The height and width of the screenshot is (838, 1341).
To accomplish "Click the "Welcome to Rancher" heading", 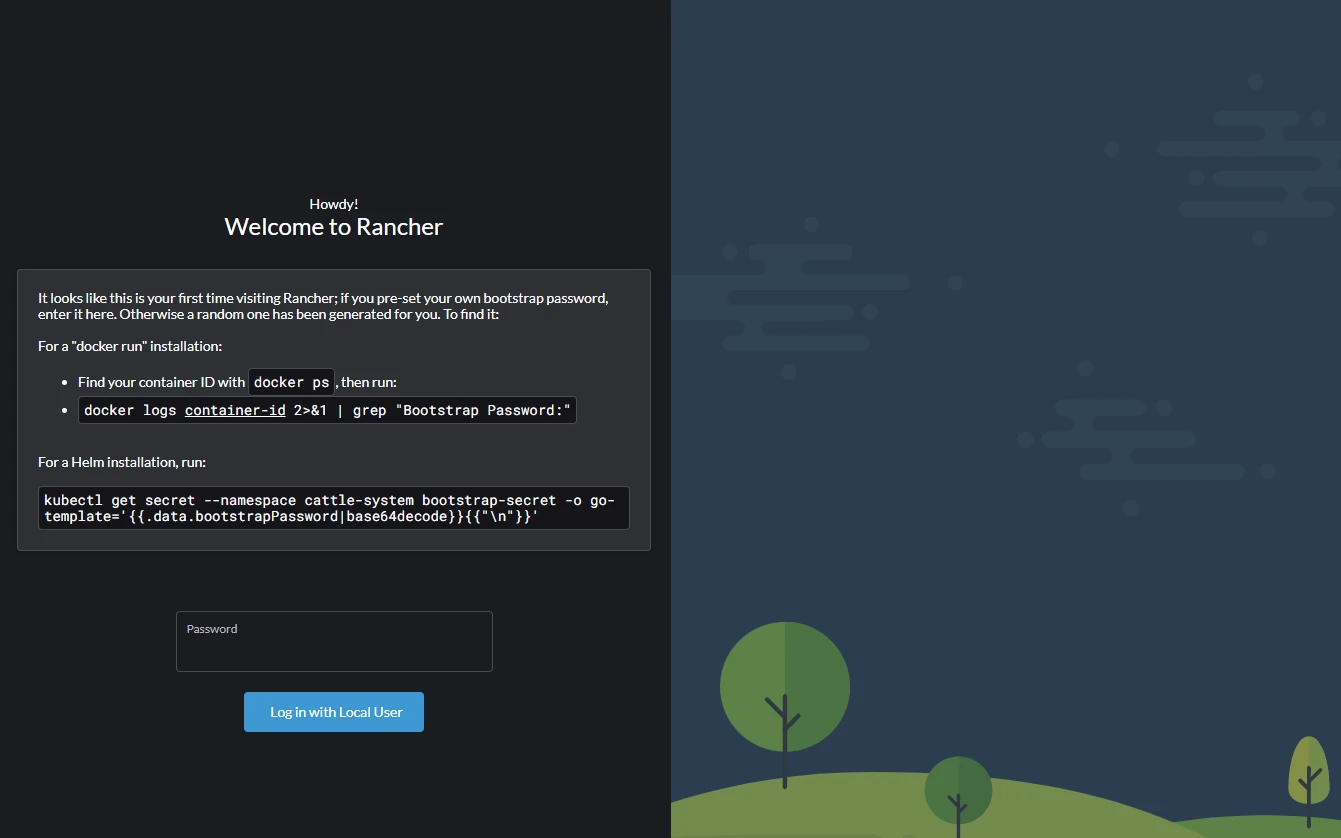I will pos(334,227).
